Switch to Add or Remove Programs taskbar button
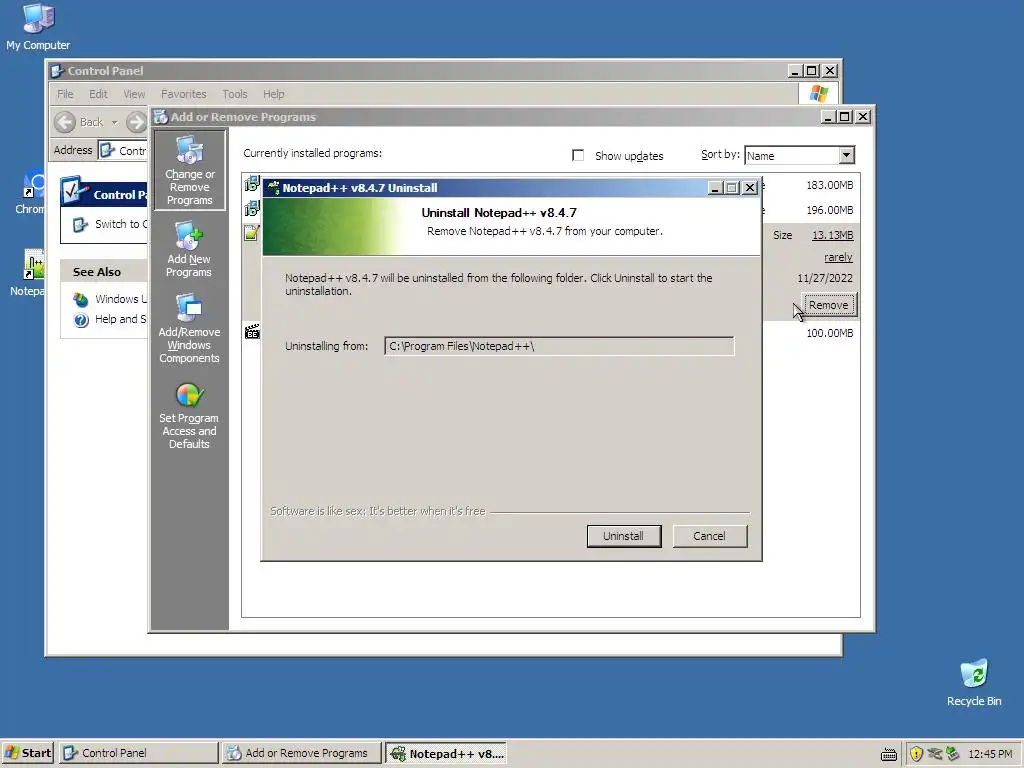 coord(301,753)
